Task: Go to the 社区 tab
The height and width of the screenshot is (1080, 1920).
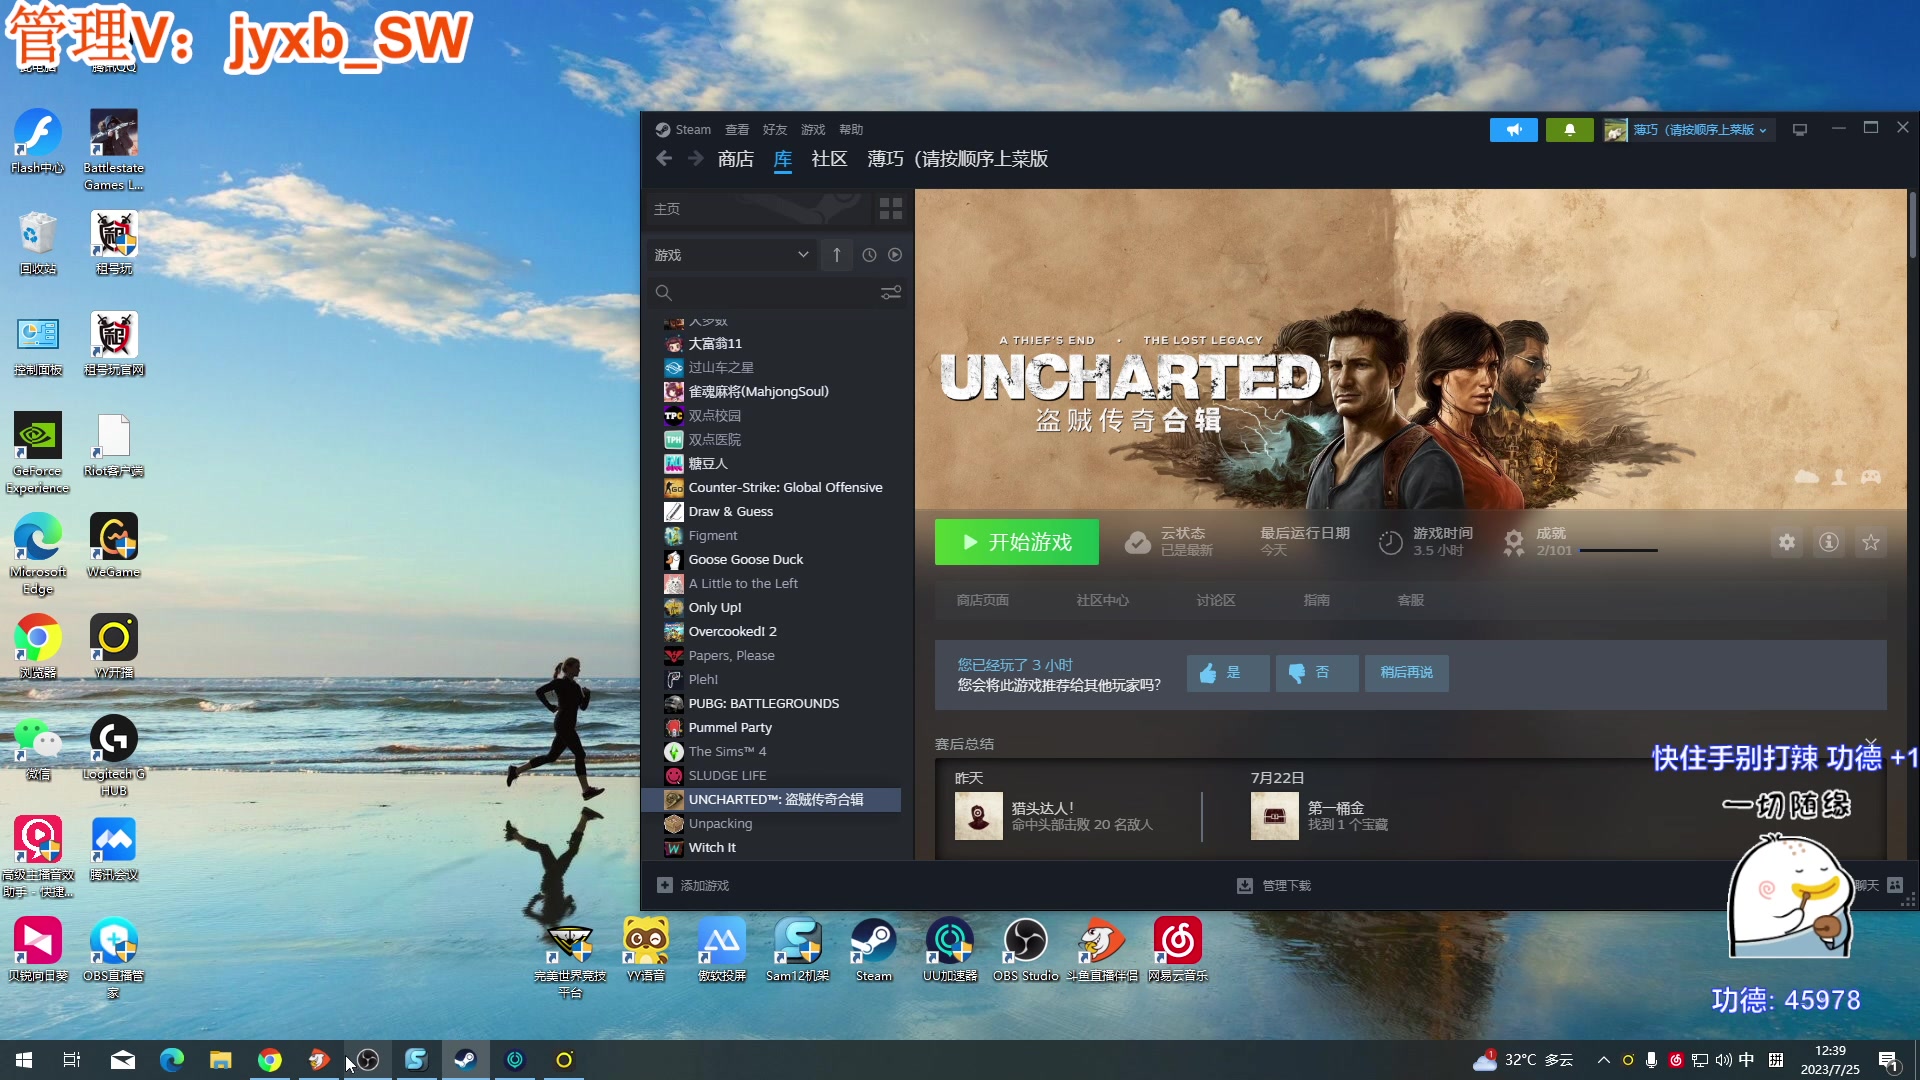Action: [x=829, y=159]
